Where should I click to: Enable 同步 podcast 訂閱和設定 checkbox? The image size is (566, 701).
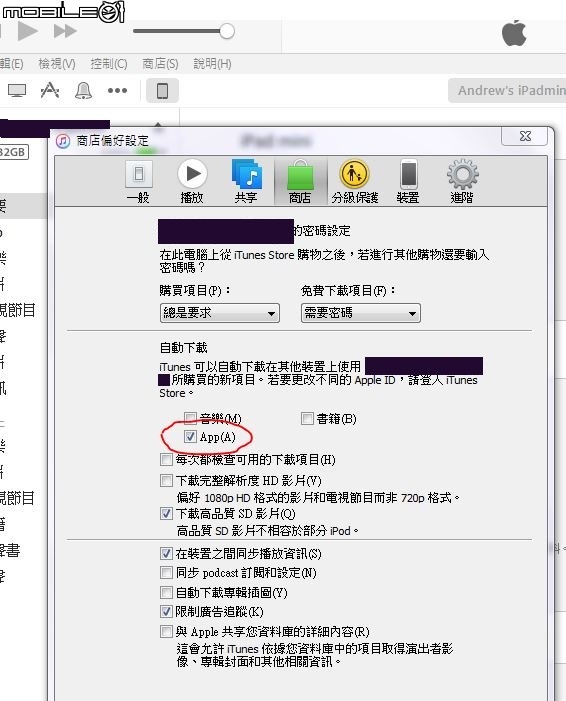[166, 572]
